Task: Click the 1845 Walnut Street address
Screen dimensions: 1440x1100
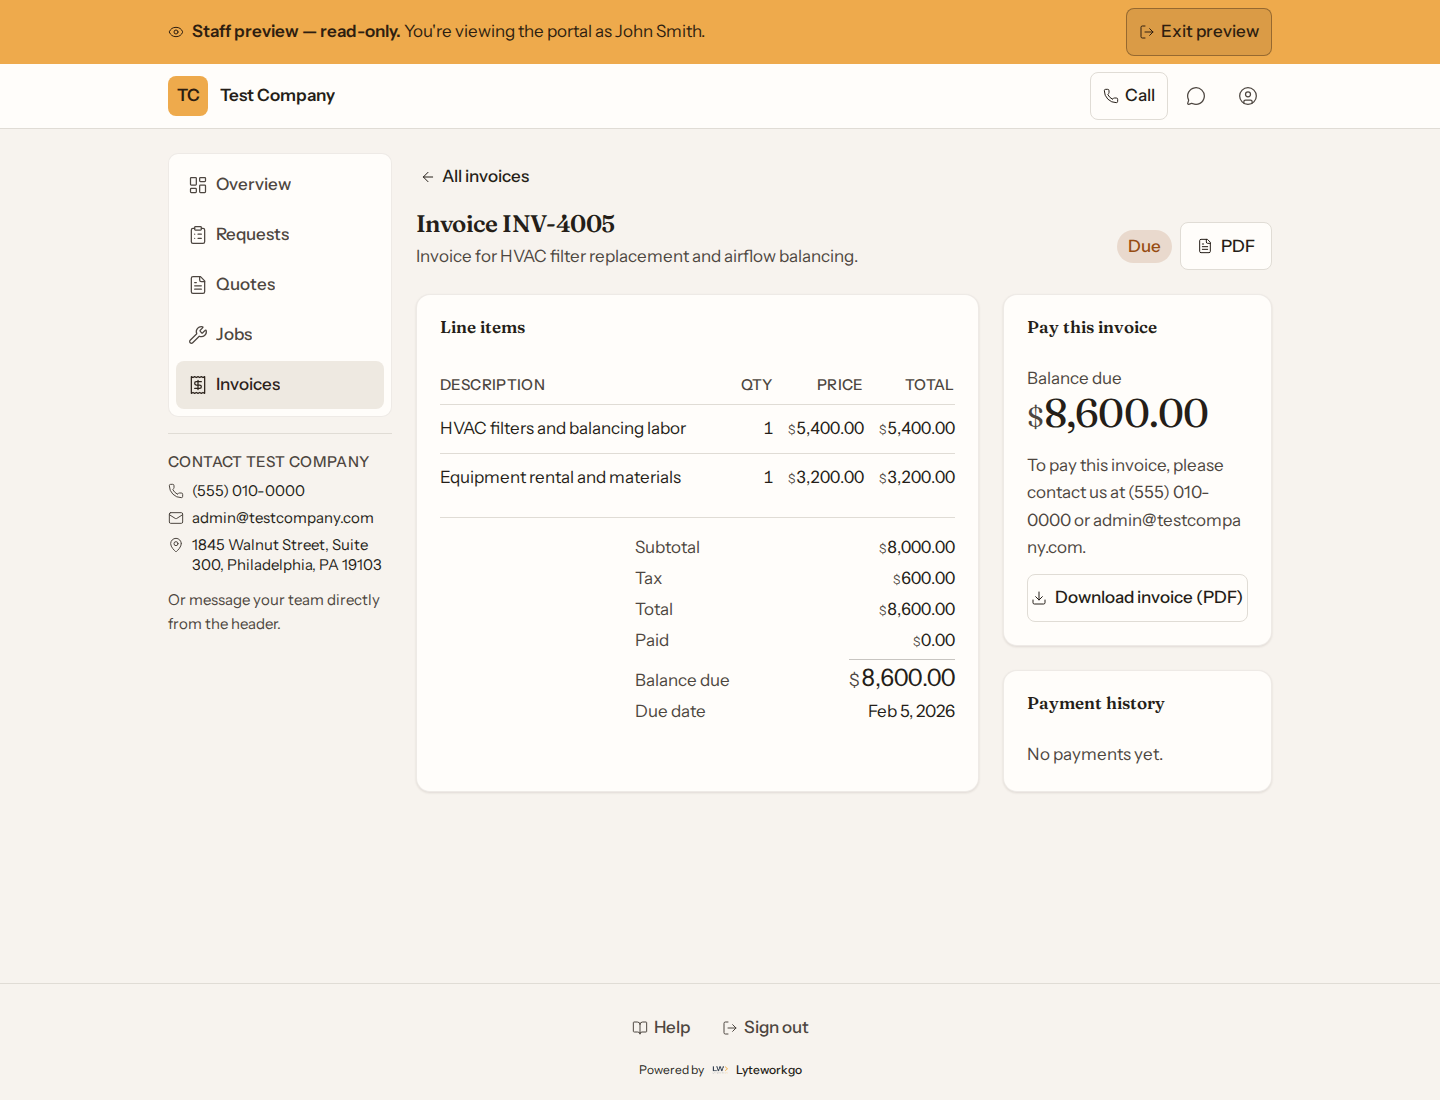Action: 287,555
